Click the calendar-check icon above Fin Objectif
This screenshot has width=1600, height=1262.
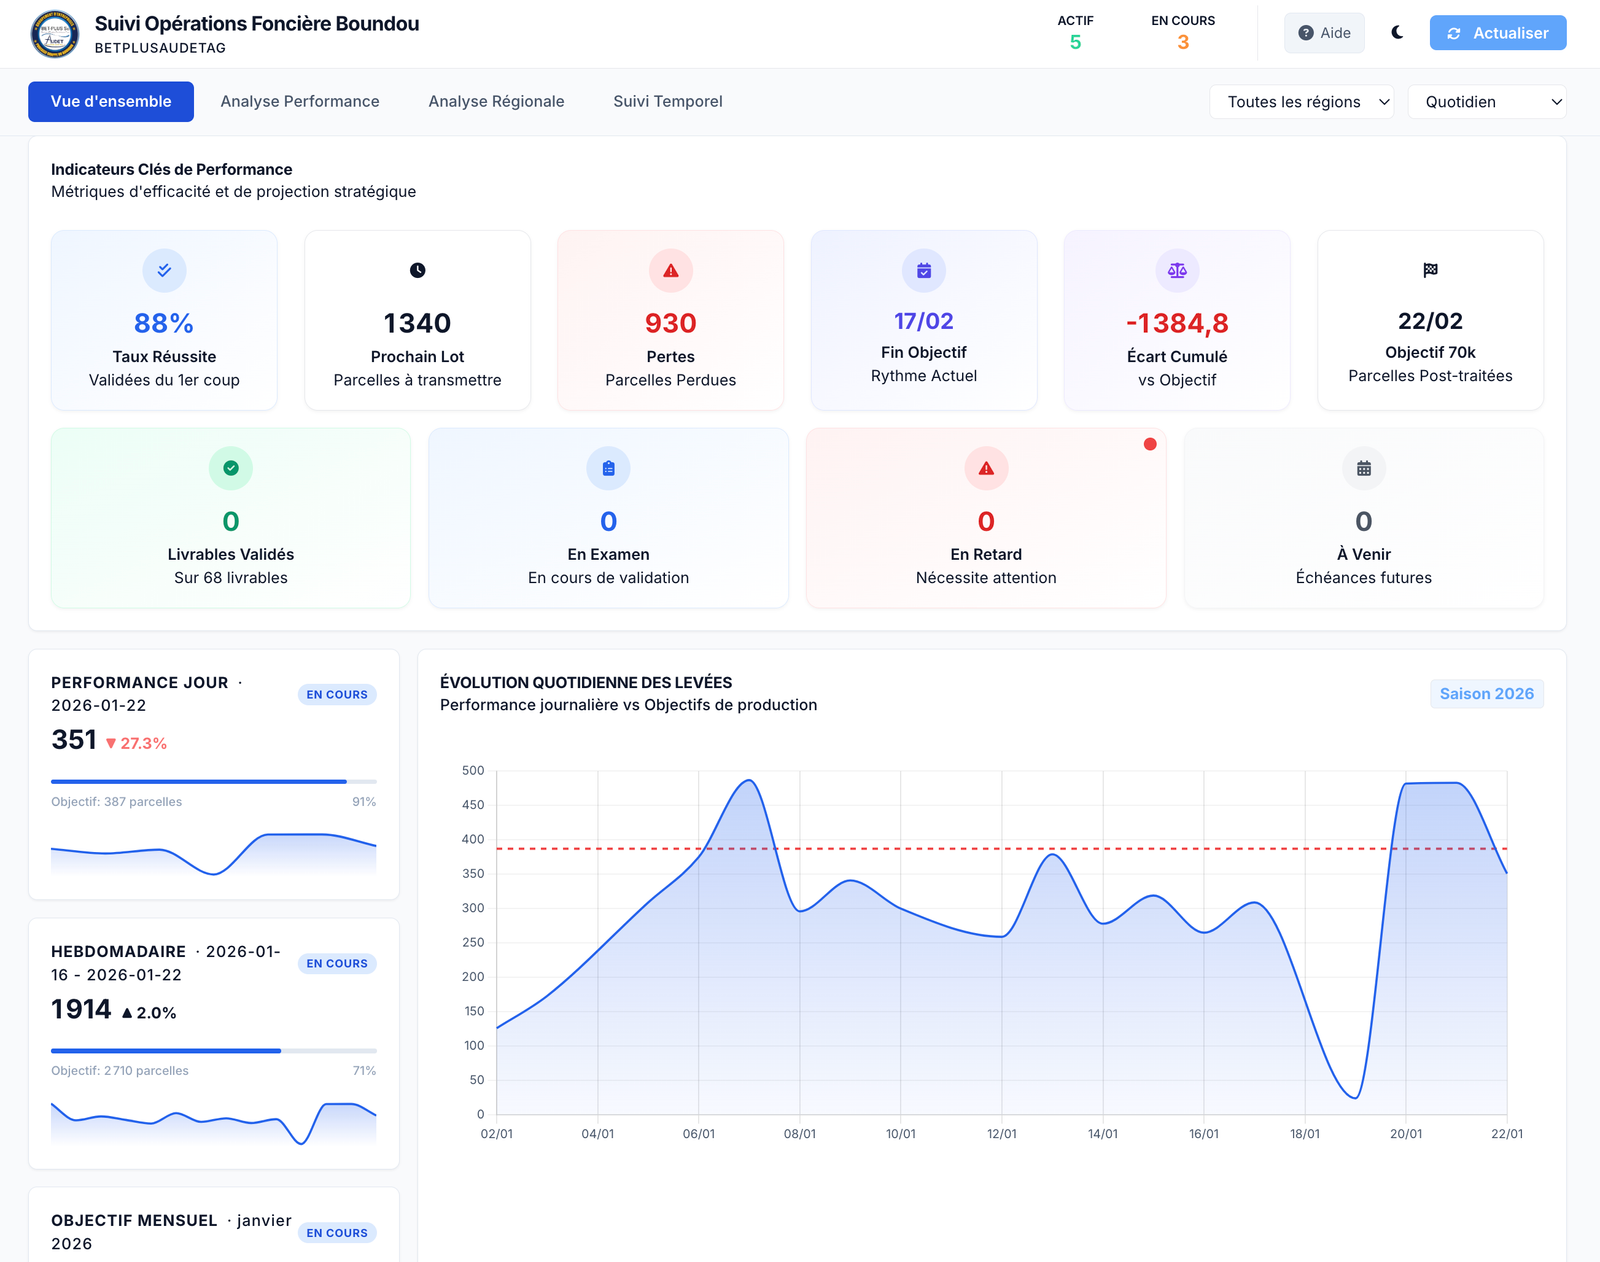pyautogui.click(x=923, y=270)
